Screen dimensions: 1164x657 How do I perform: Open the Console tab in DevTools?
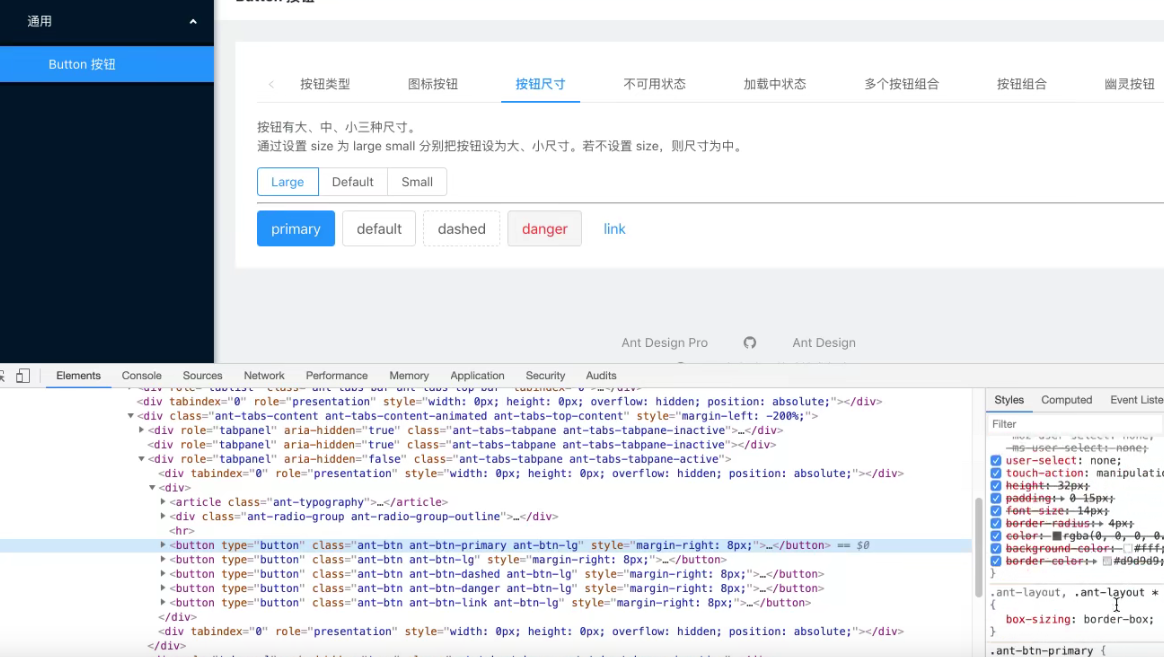(142, 376)
